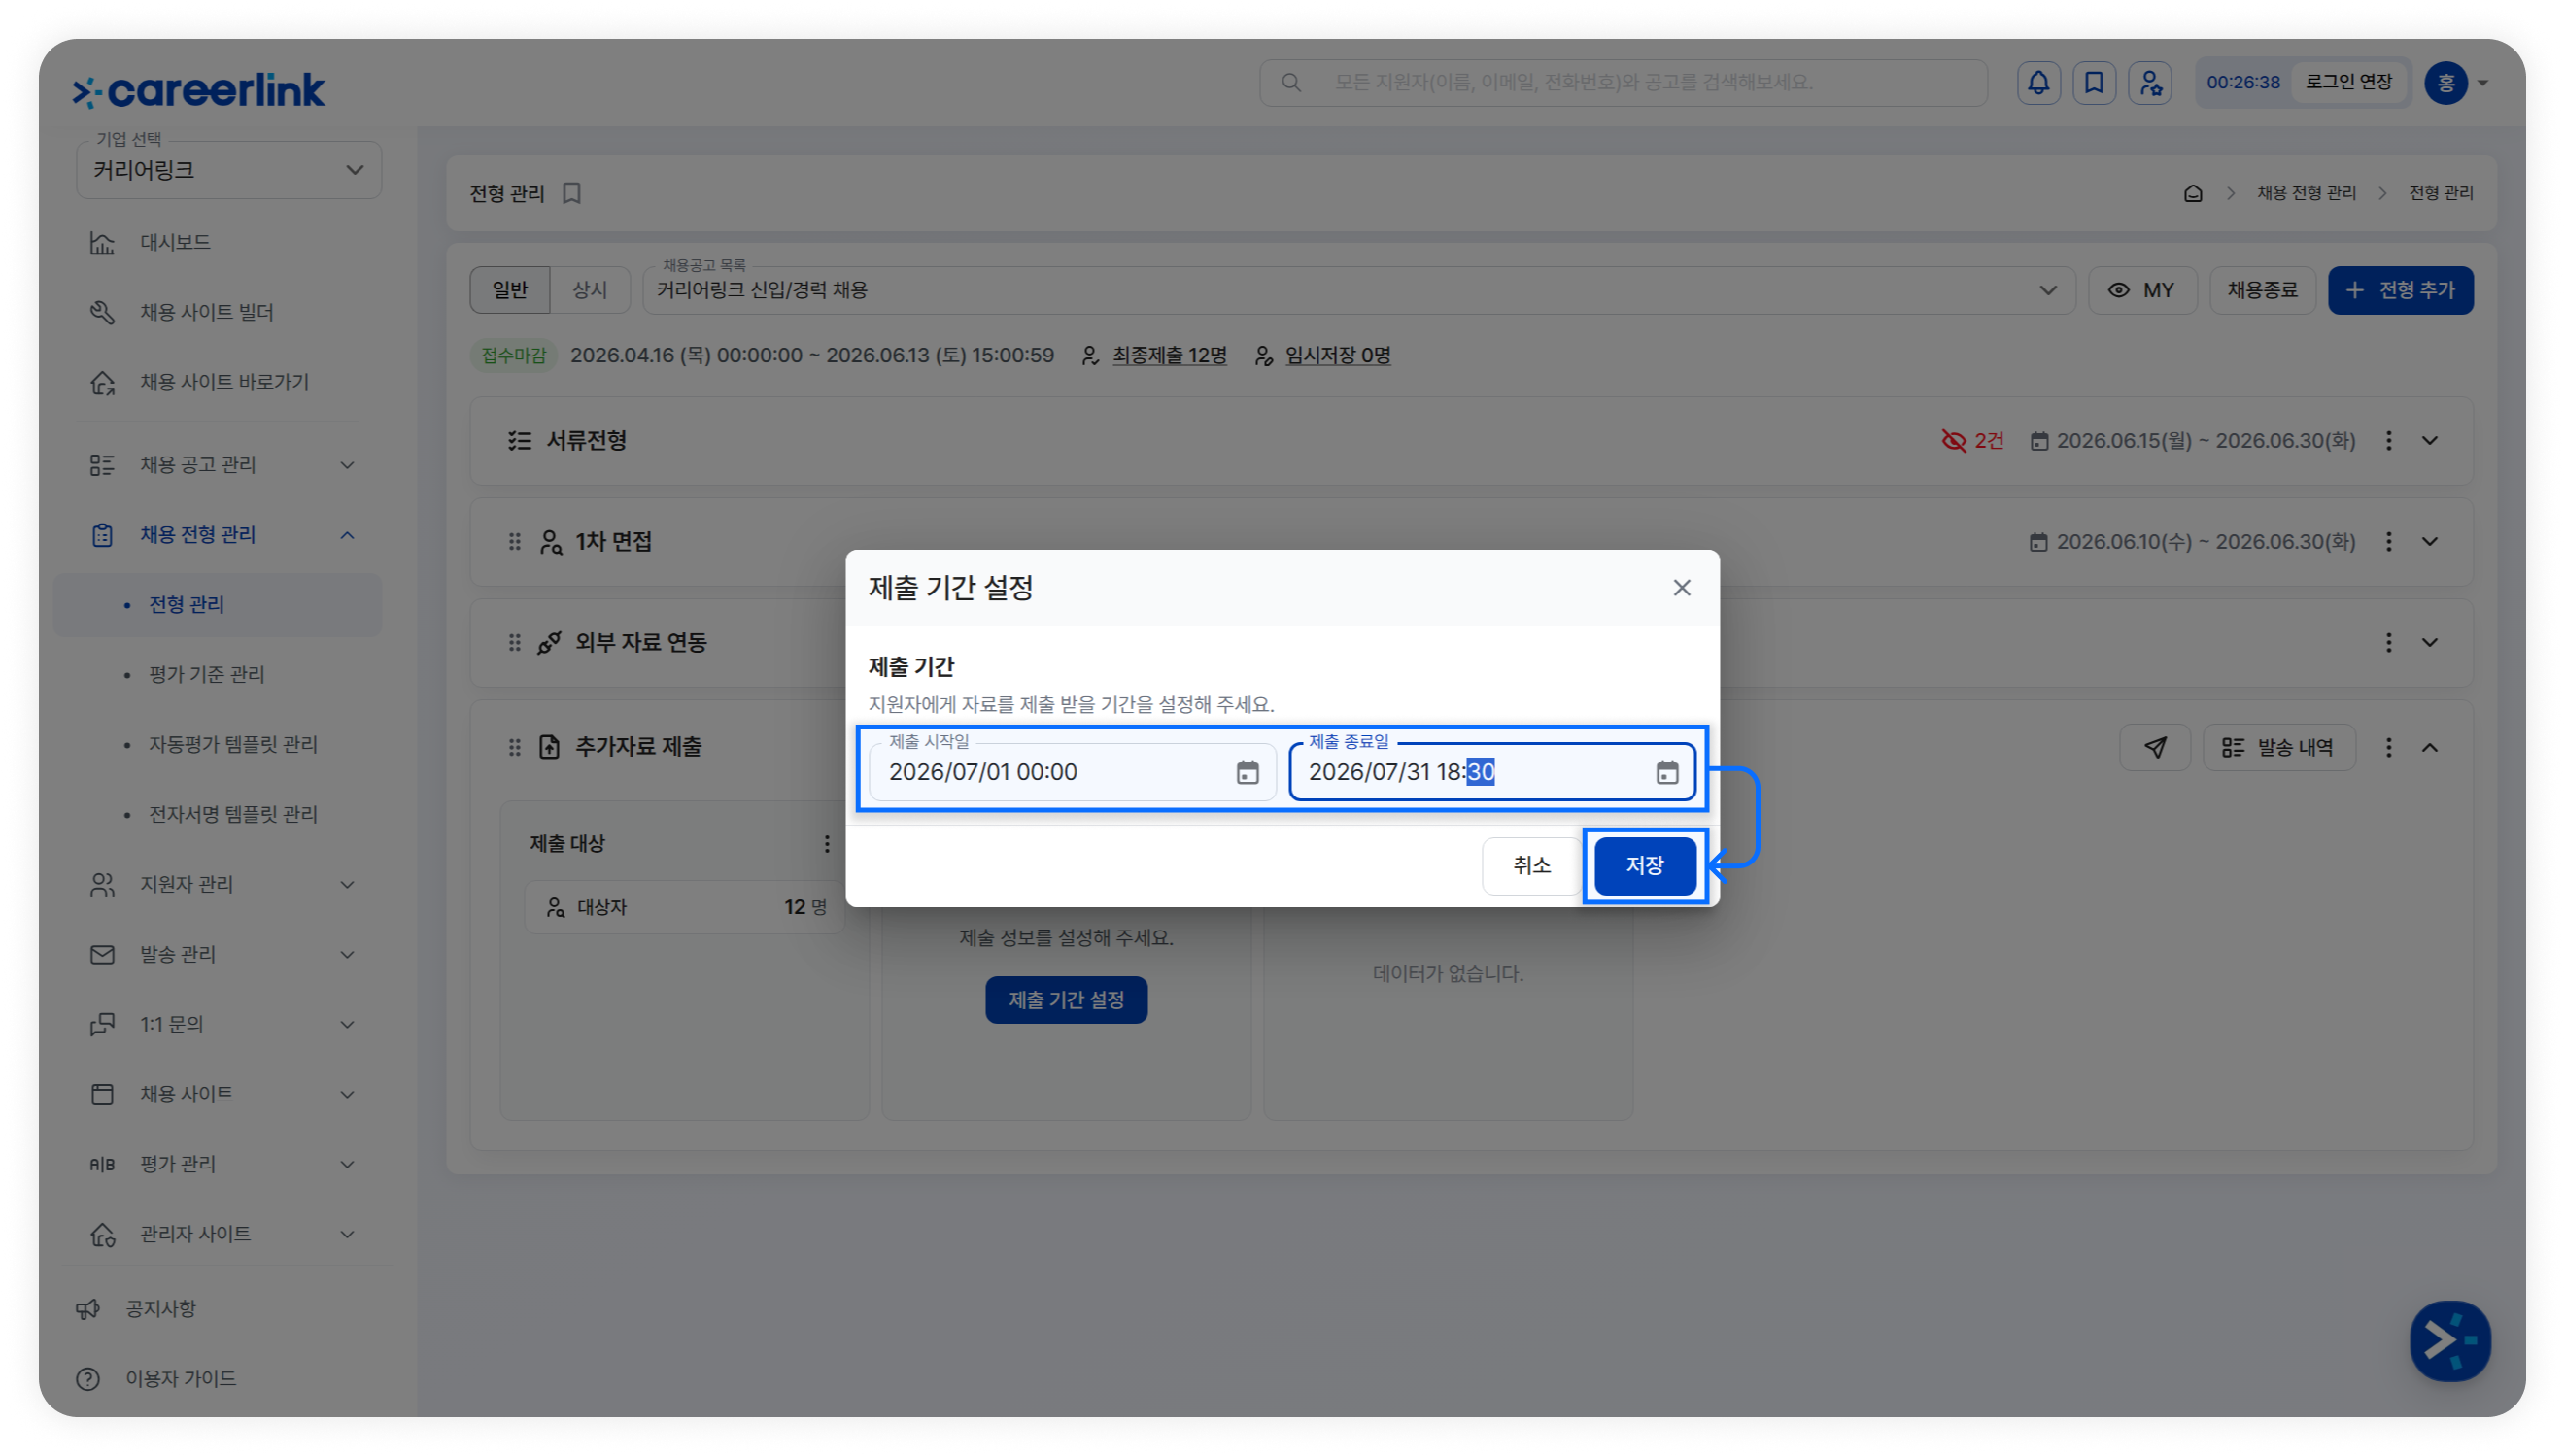This screenshot has width=2565, height=1456.
Task: Click the 제출 종료일 date field
Action: (x=1492, y=772)
